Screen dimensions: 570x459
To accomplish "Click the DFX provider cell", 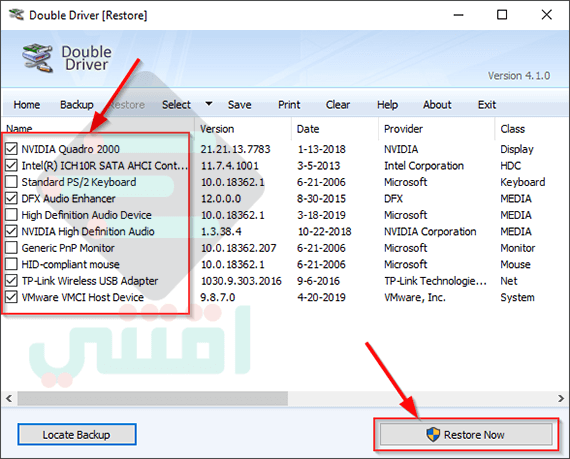I will (x=393, y=198).
